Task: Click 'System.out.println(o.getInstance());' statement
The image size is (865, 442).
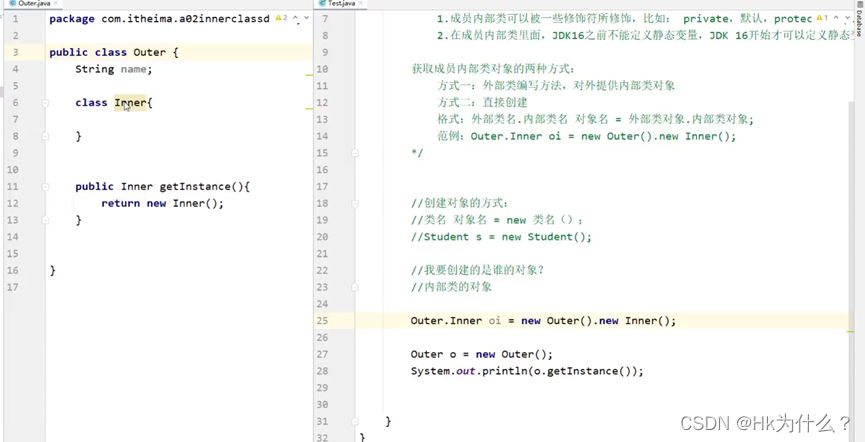Action: tap(527, 371)
